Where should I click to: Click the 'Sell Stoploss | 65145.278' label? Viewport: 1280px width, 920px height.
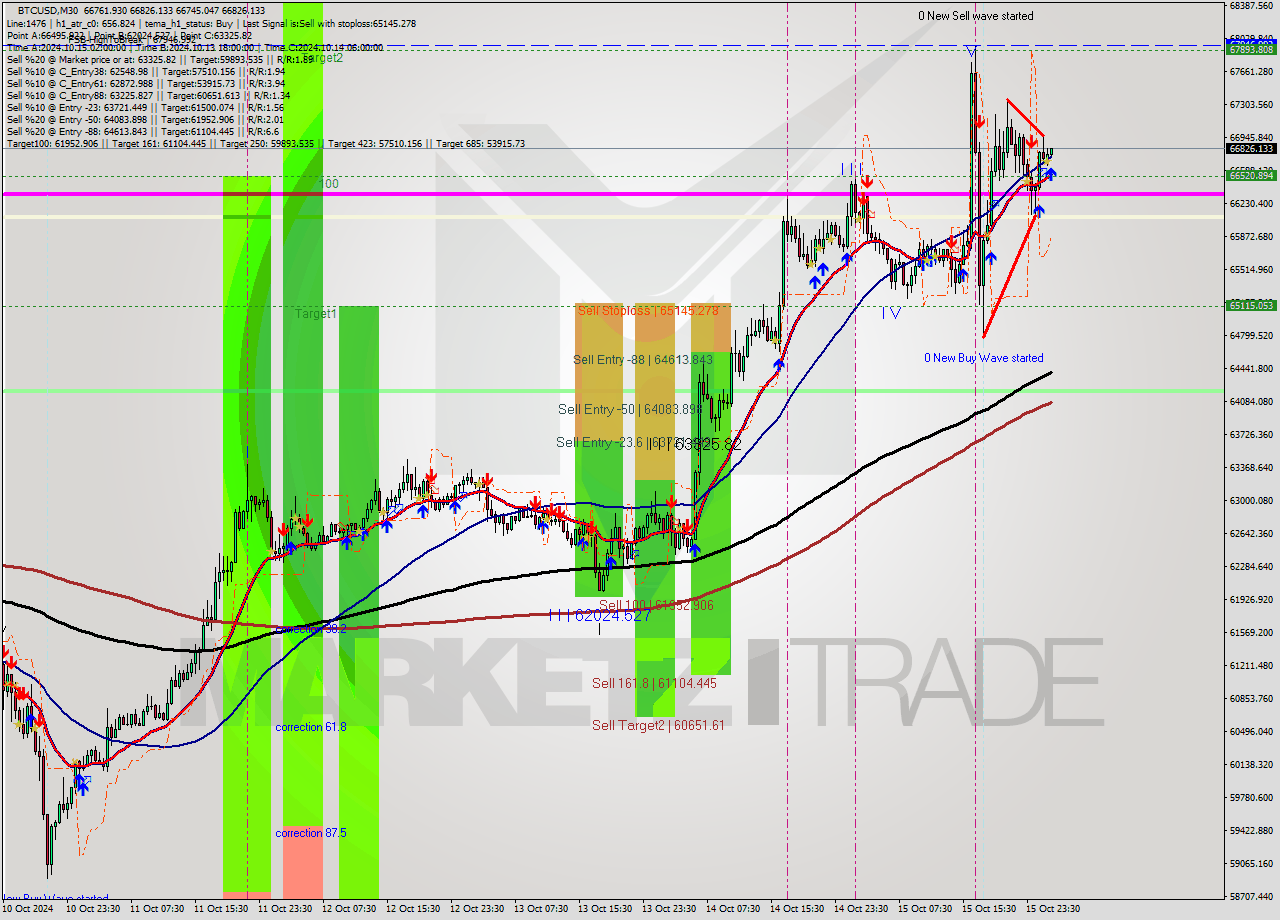[x=648, y=311]
